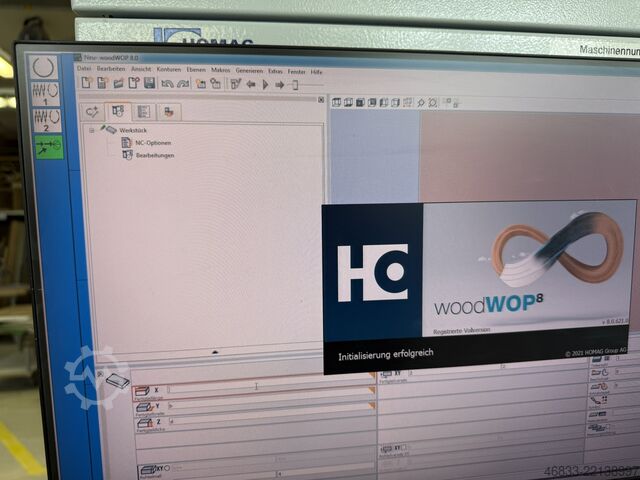Open the Makros menu
640x480 pixels.
click(220, 70)
